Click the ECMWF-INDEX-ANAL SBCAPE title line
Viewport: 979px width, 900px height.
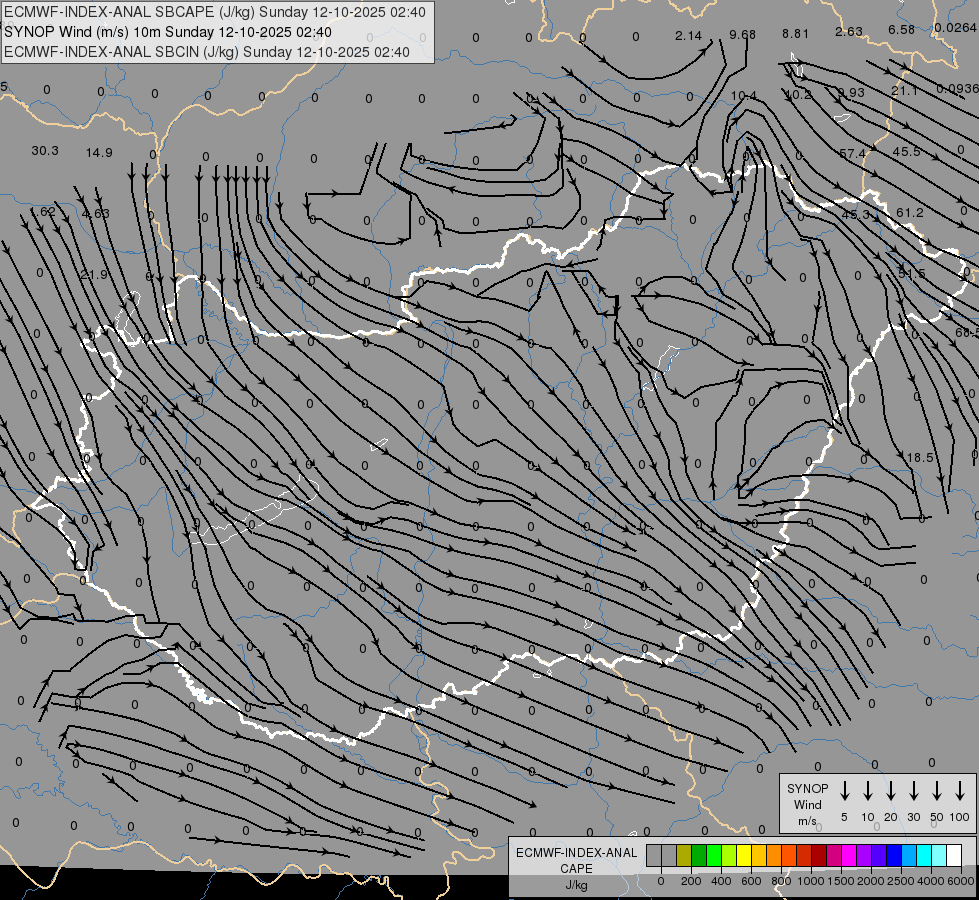[215, 12]
